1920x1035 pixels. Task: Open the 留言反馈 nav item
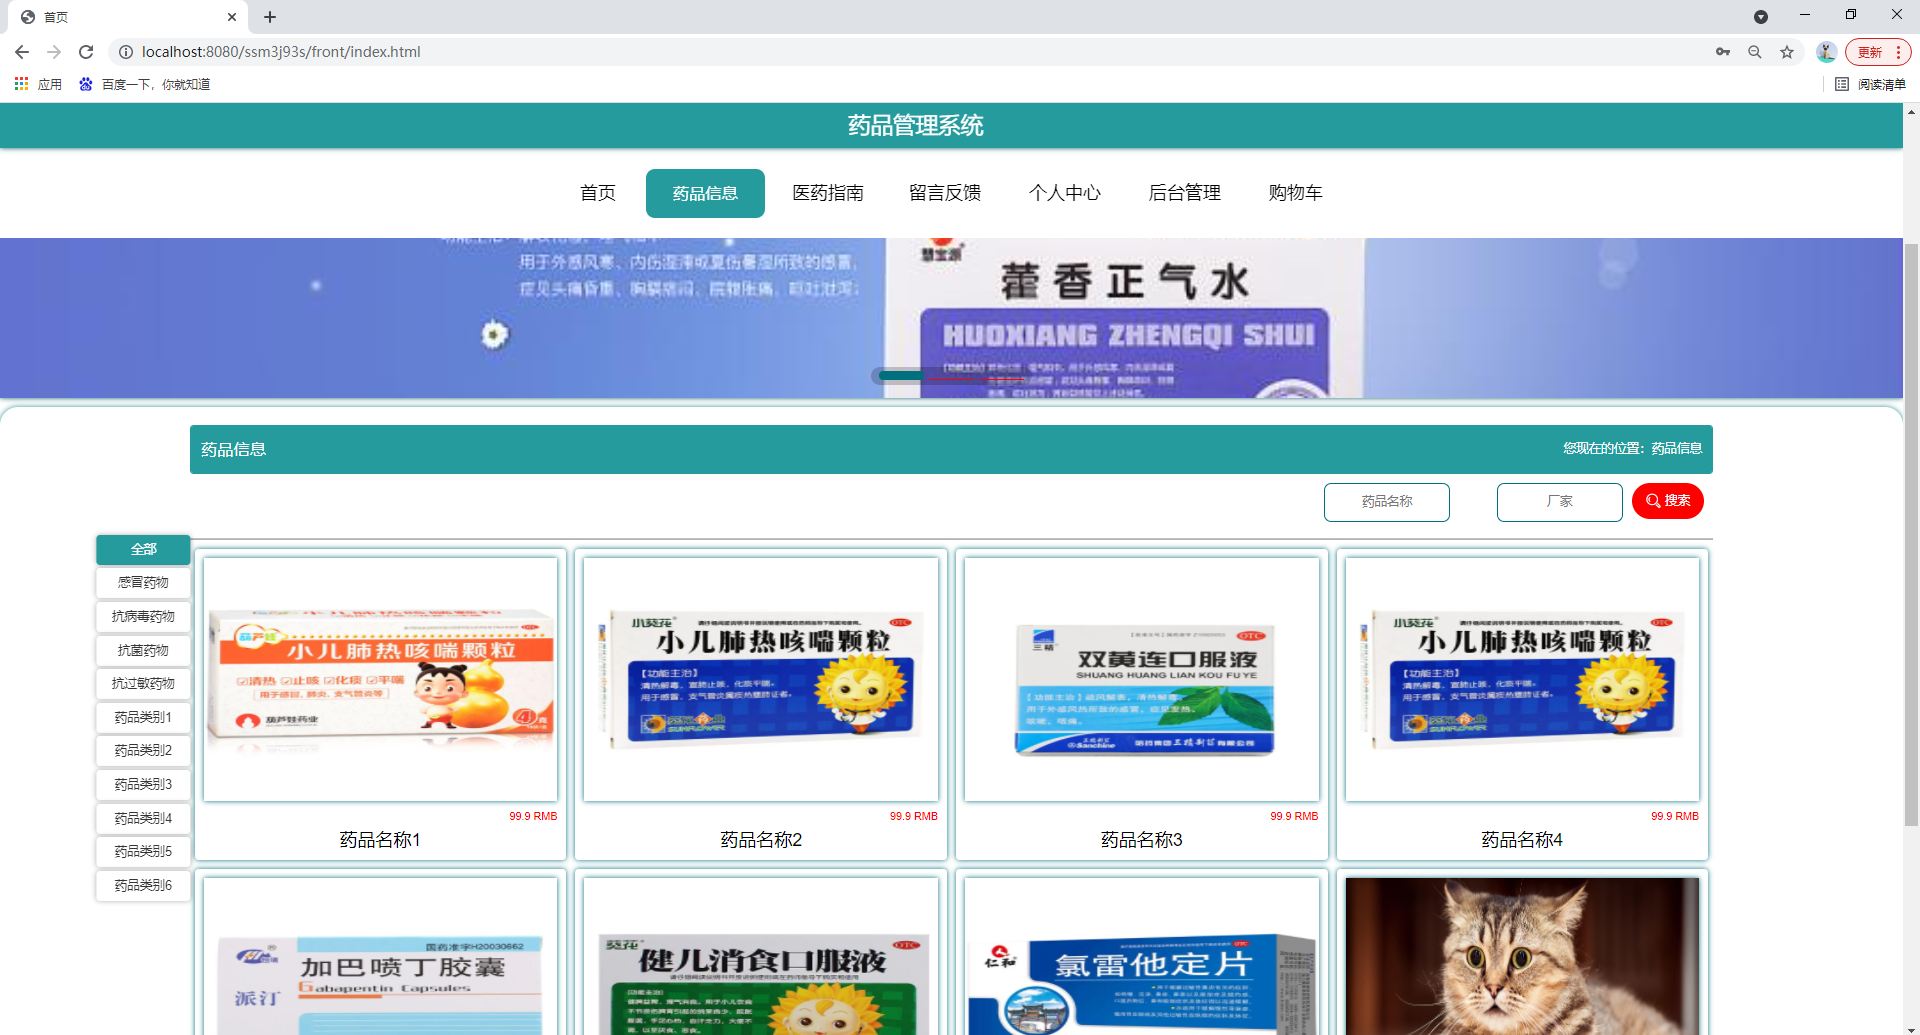pyautogui.click(x=945, y=193)
